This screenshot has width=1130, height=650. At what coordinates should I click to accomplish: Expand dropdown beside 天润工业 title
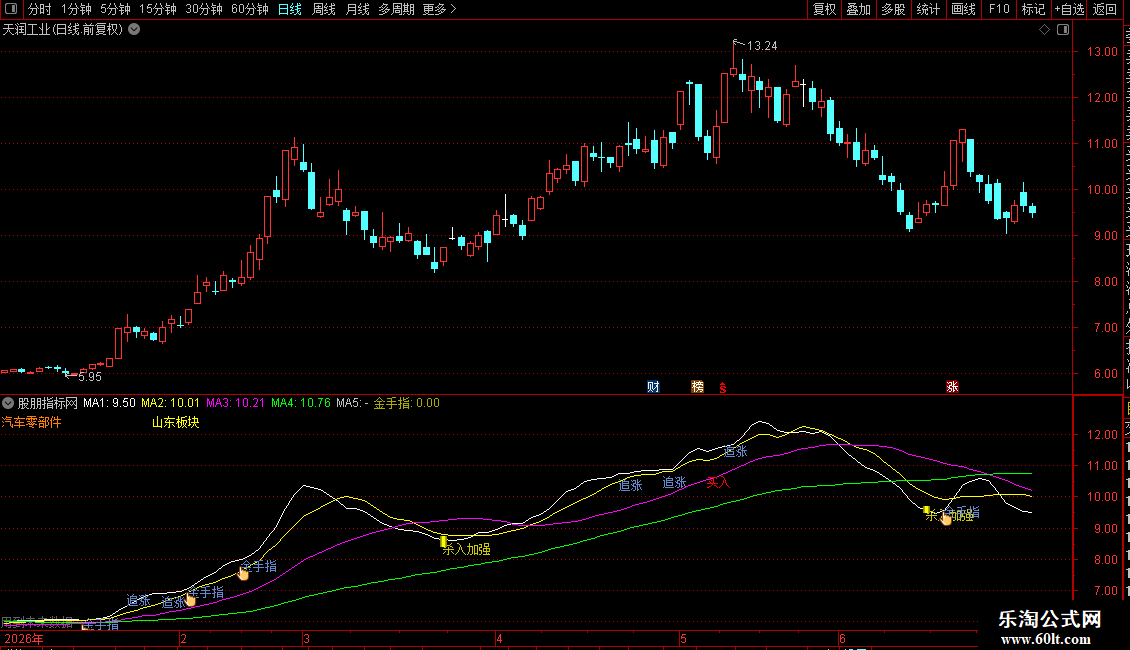pos(134,30)
